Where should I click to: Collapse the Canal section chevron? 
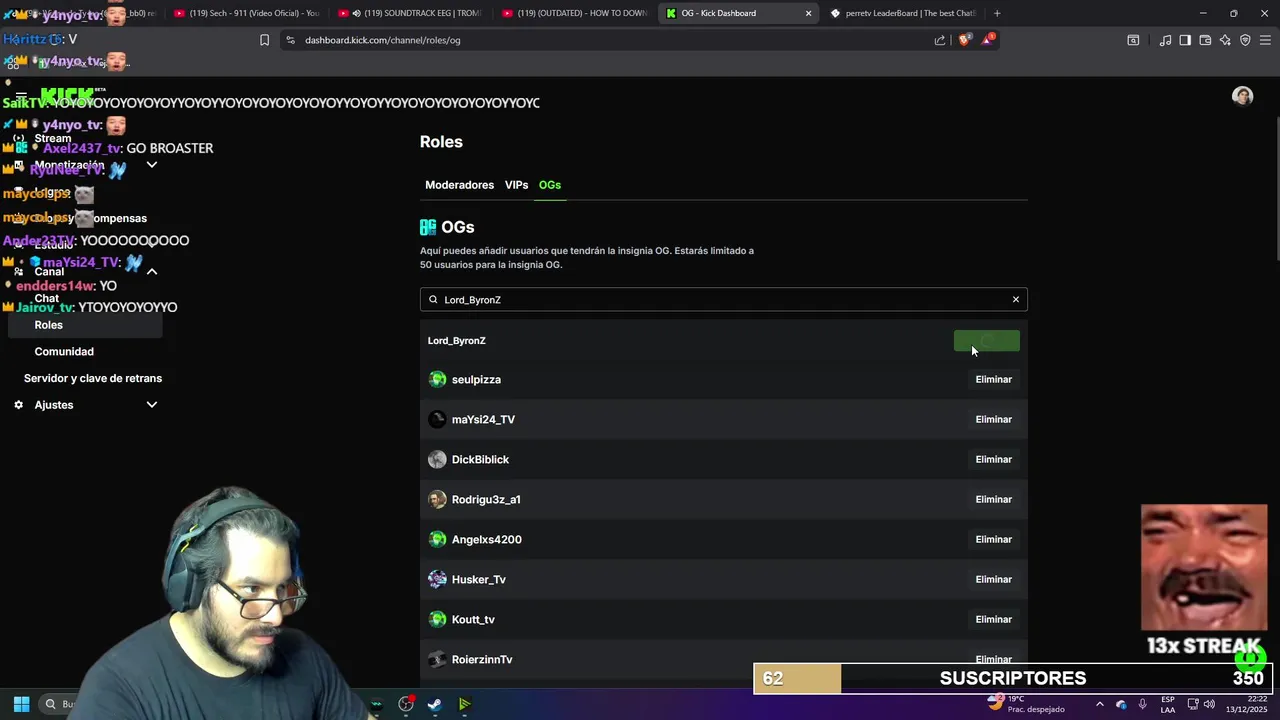(x=152, y=272)
